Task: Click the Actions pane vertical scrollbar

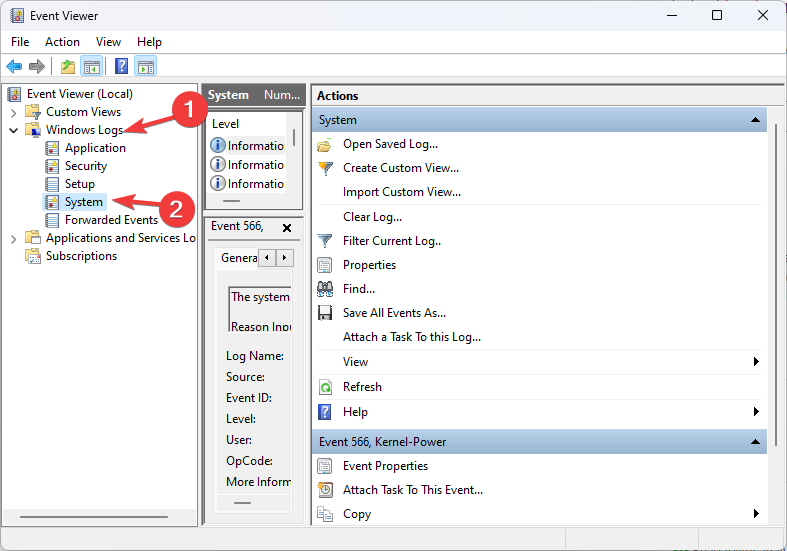Action: coord(775,285)
